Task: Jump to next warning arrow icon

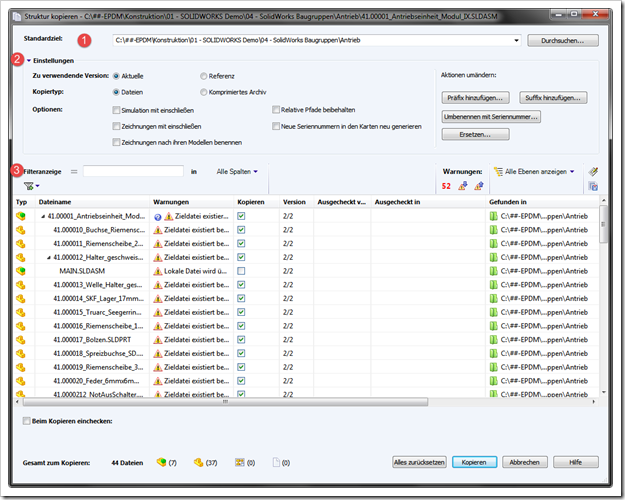Action: pyautogui.click(x=462, y=186)
